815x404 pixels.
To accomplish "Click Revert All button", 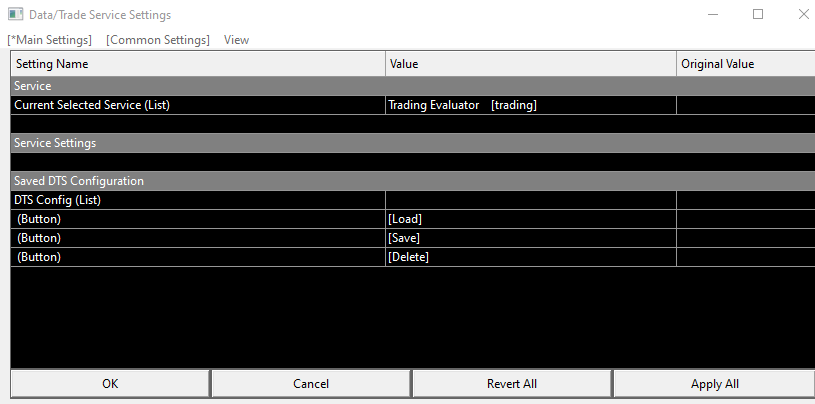I will click(512, 383).
